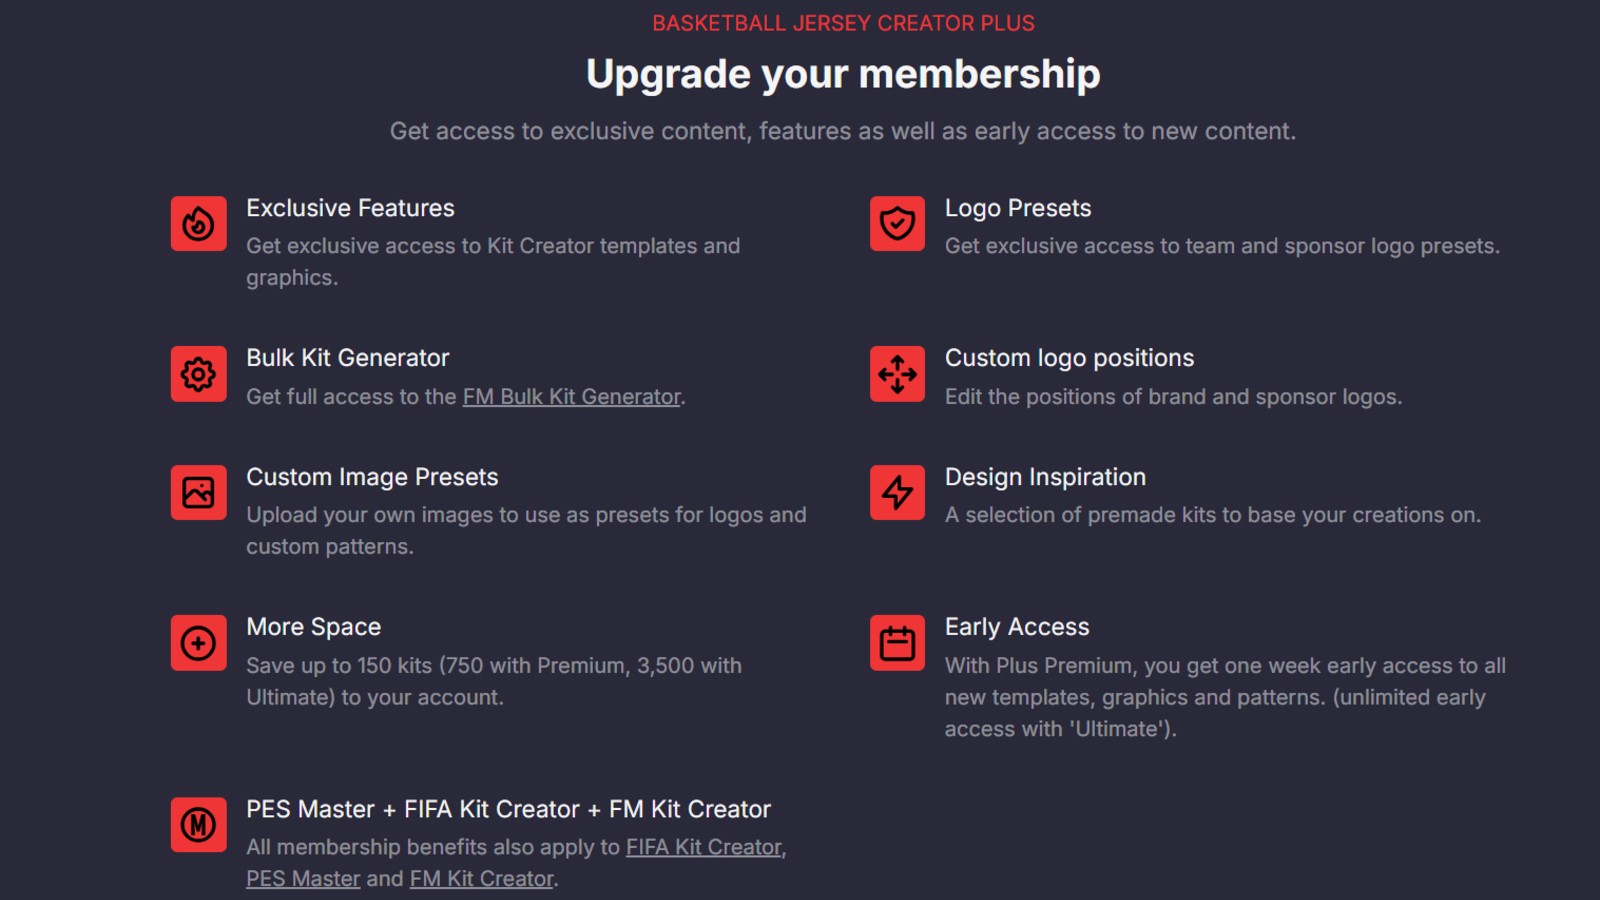1600x900 pixels.
Task: Click the flame icon beside Exclusive Features
Action: (198, 224)
